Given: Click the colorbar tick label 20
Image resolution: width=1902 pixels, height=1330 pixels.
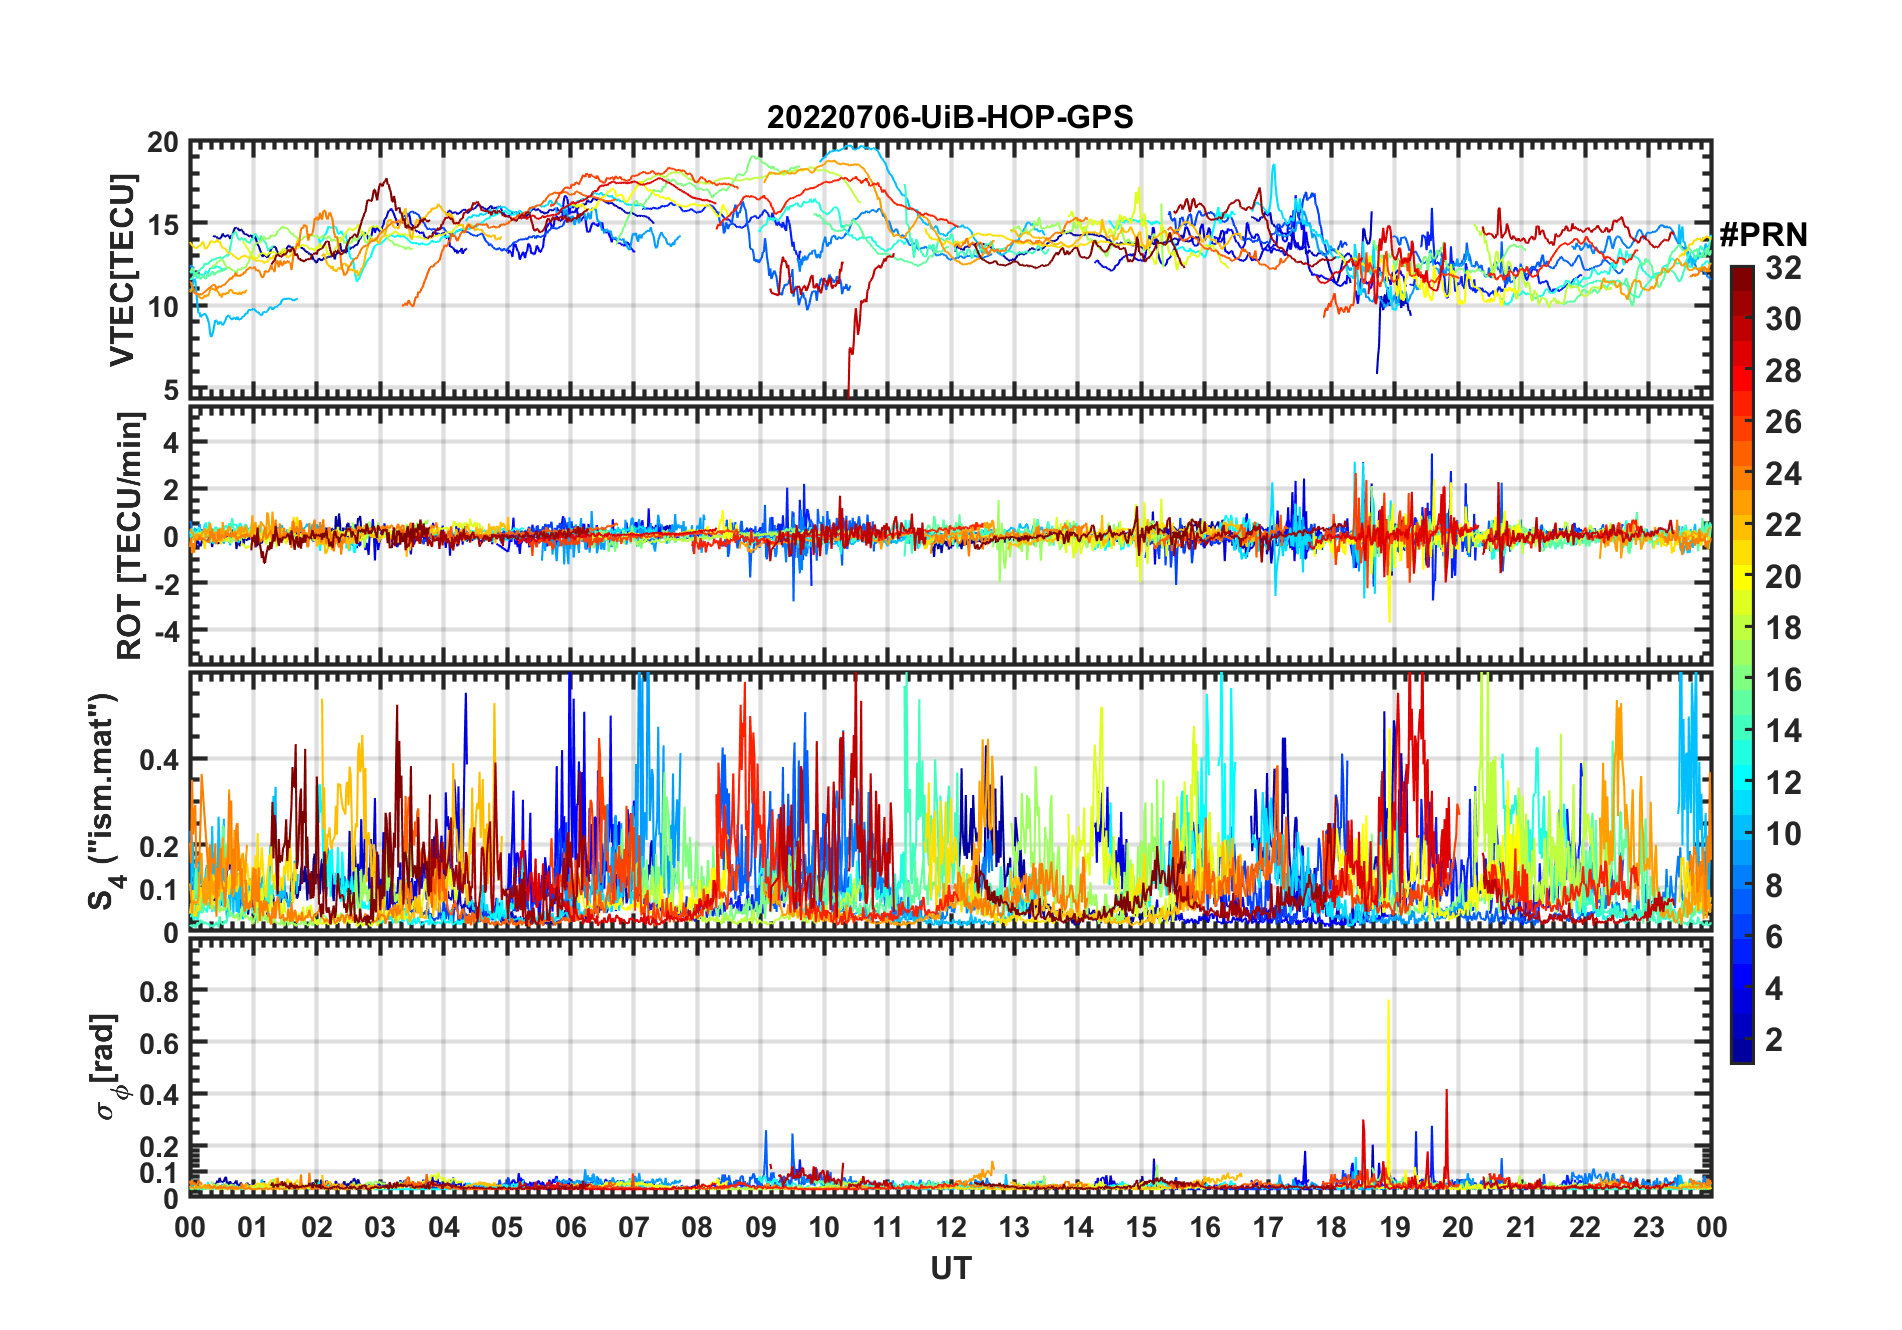Looking at the screenshot, I should [1783, 577].
